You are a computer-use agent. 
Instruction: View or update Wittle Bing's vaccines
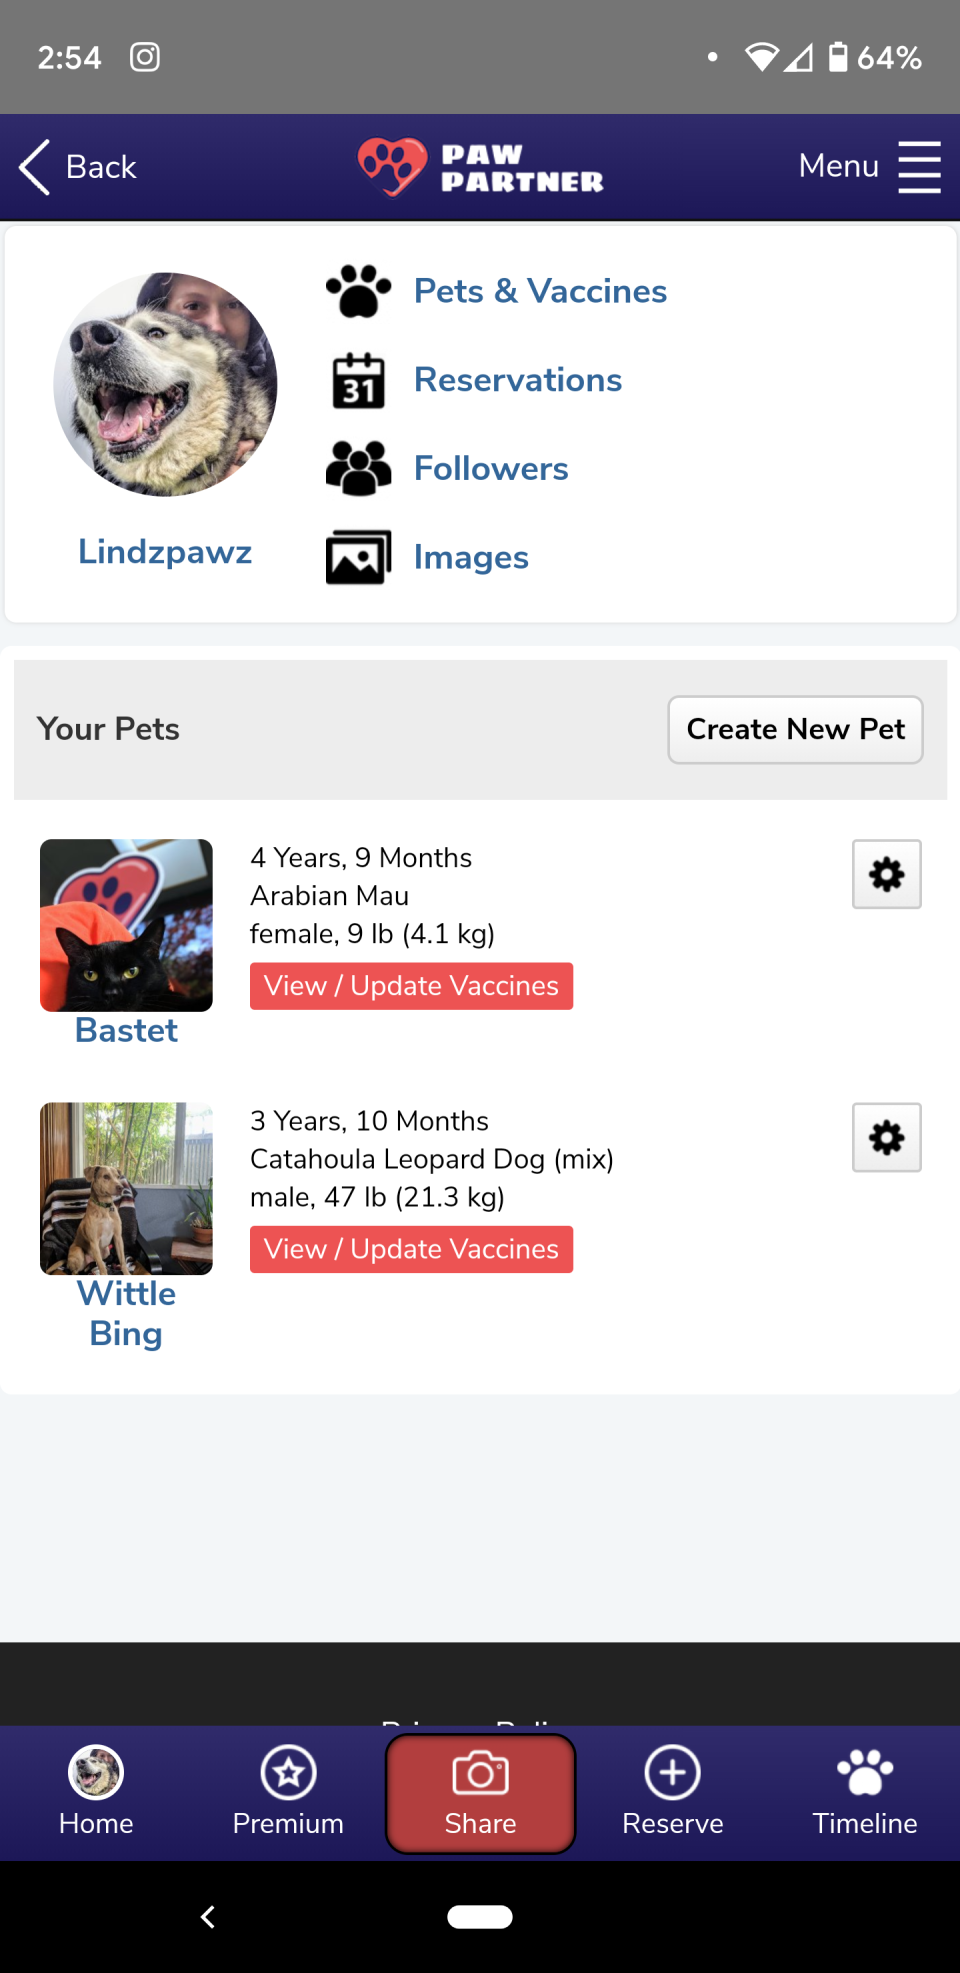[411, 1249]
